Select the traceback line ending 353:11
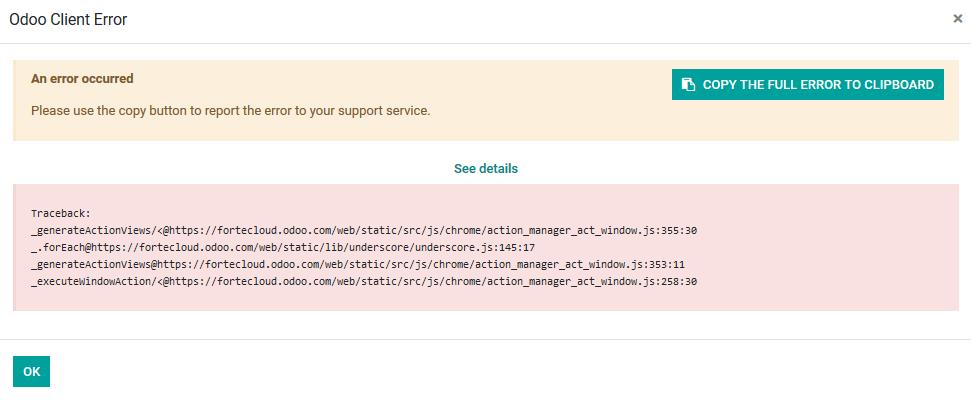Viewport: 971px width, 405px height. click(357, 264)
